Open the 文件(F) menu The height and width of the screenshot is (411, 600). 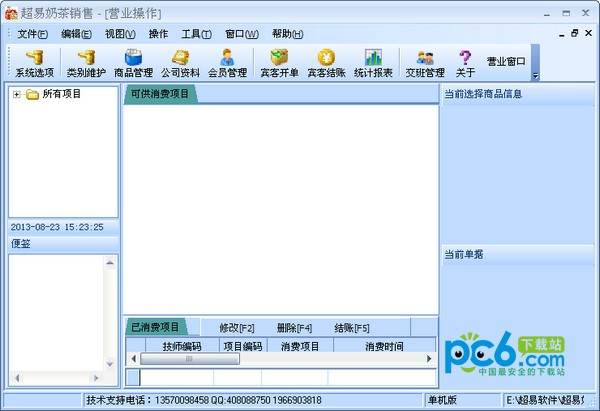click(32, 34)
